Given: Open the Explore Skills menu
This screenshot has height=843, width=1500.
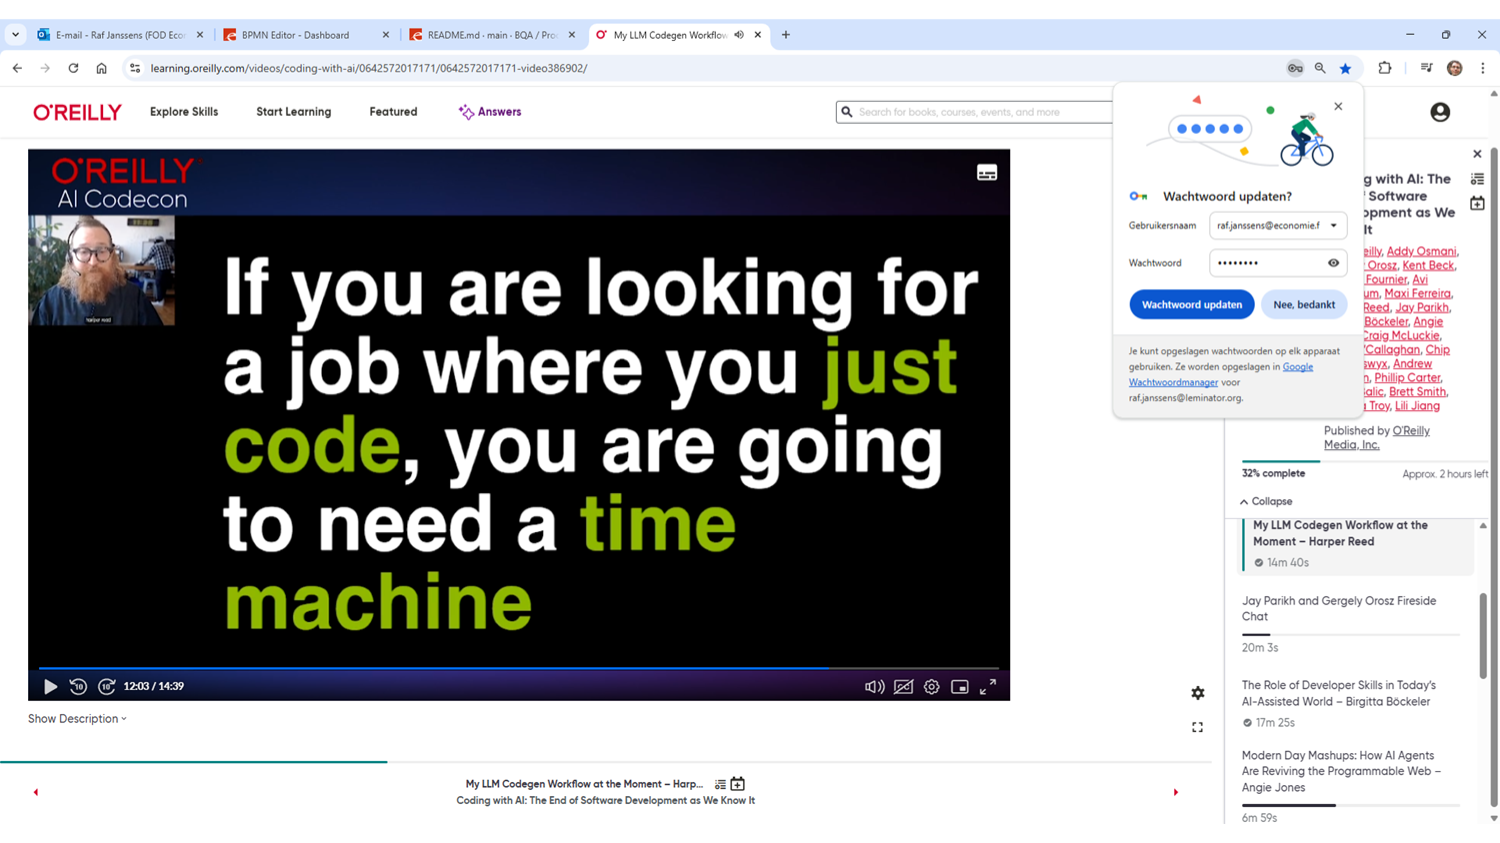Looking at the screenshot, I should point(183,112).
